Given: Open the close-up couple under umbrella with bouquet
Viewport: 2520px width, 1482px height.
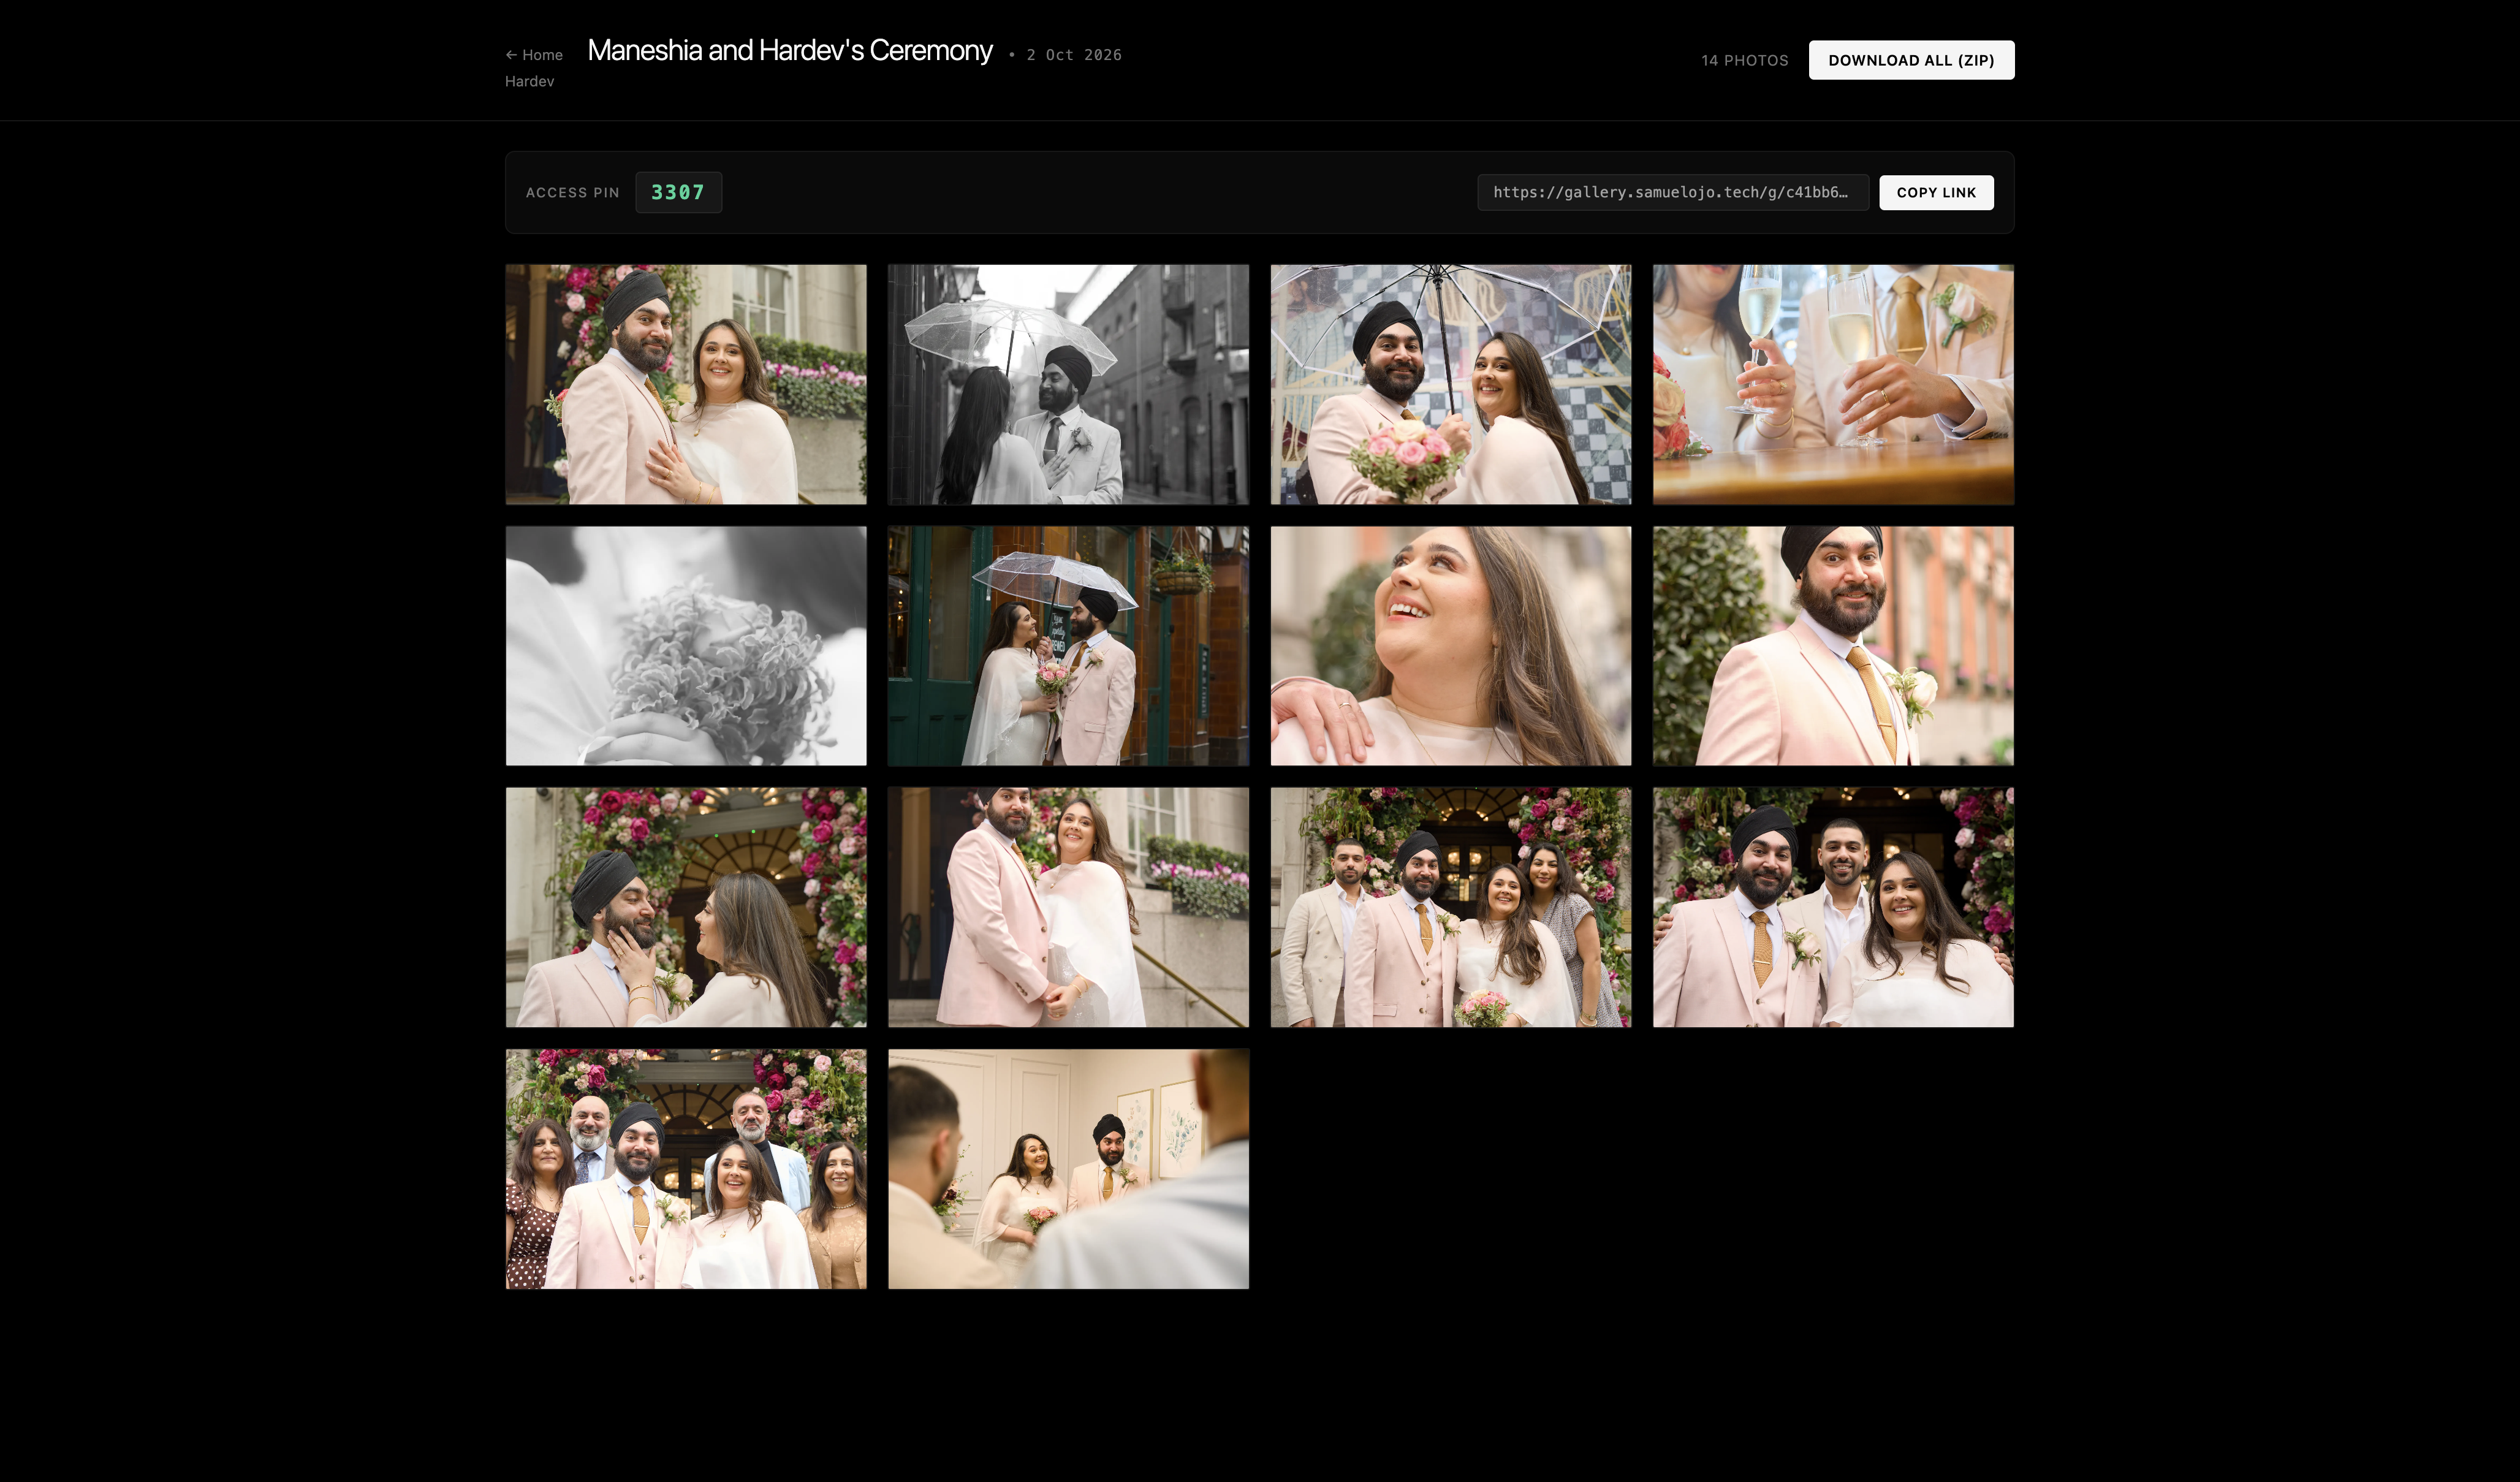Looking at the screenshot, I should click(1450, 384).
